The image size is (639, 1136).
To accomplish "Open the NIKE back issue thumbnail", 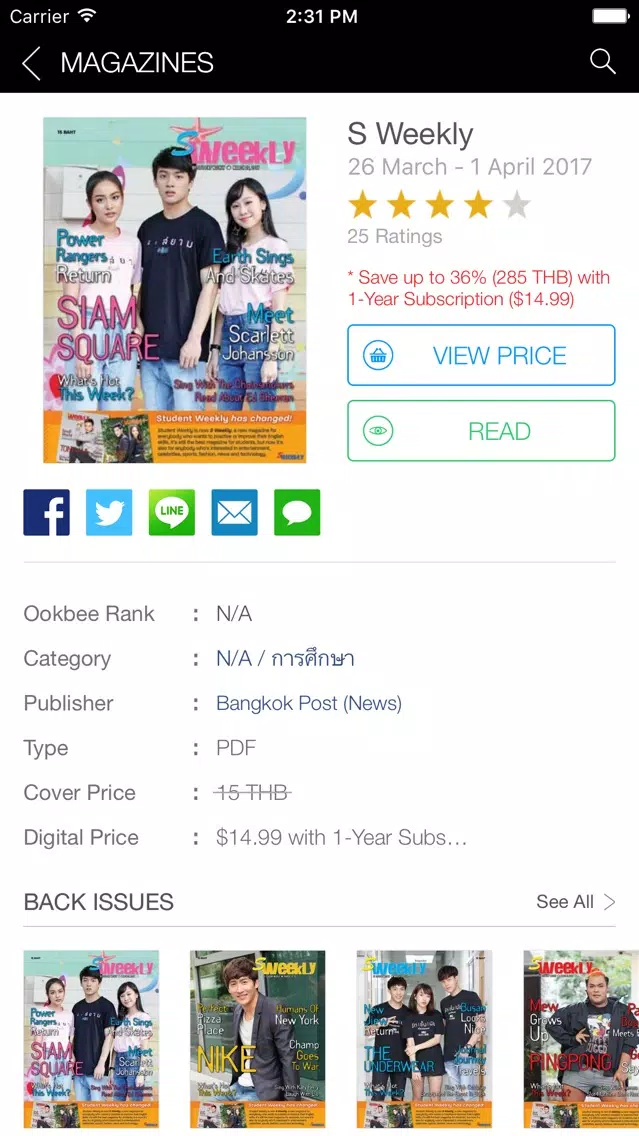I will click(x=258, y=1039).
